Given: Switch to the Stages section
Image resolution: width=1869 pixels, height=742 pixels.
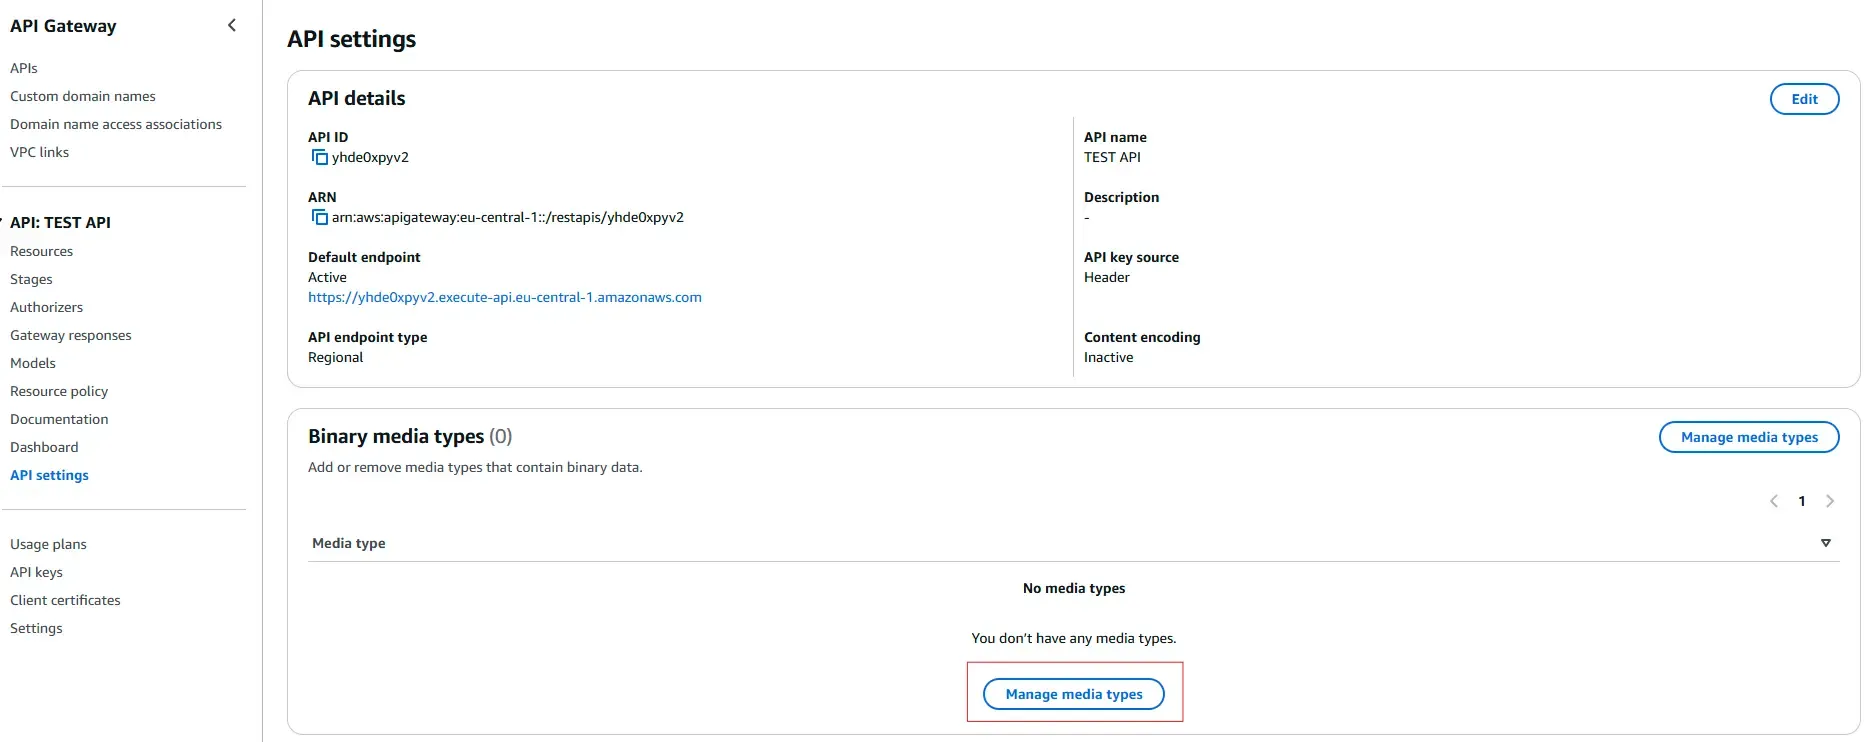Looking at the screenshot, I should [31, 279].
